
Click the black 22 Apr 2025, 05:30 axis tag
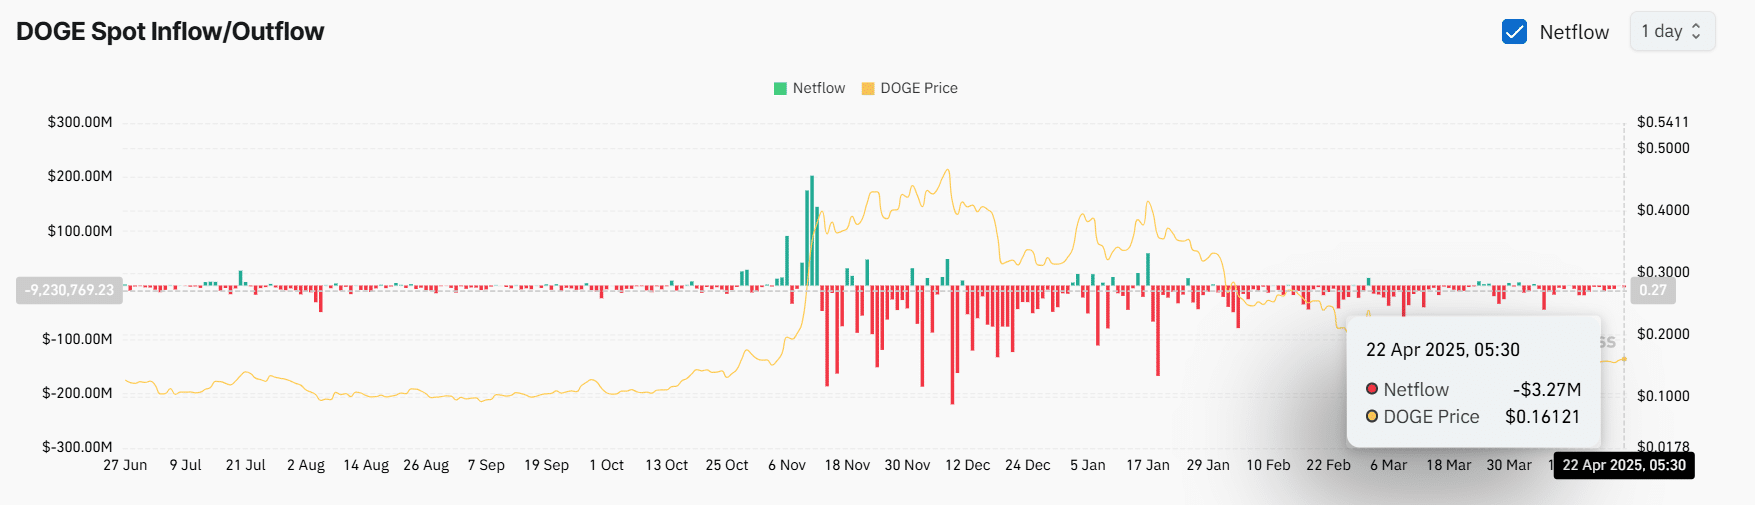pyautogui.click(x=1624, y=465)
